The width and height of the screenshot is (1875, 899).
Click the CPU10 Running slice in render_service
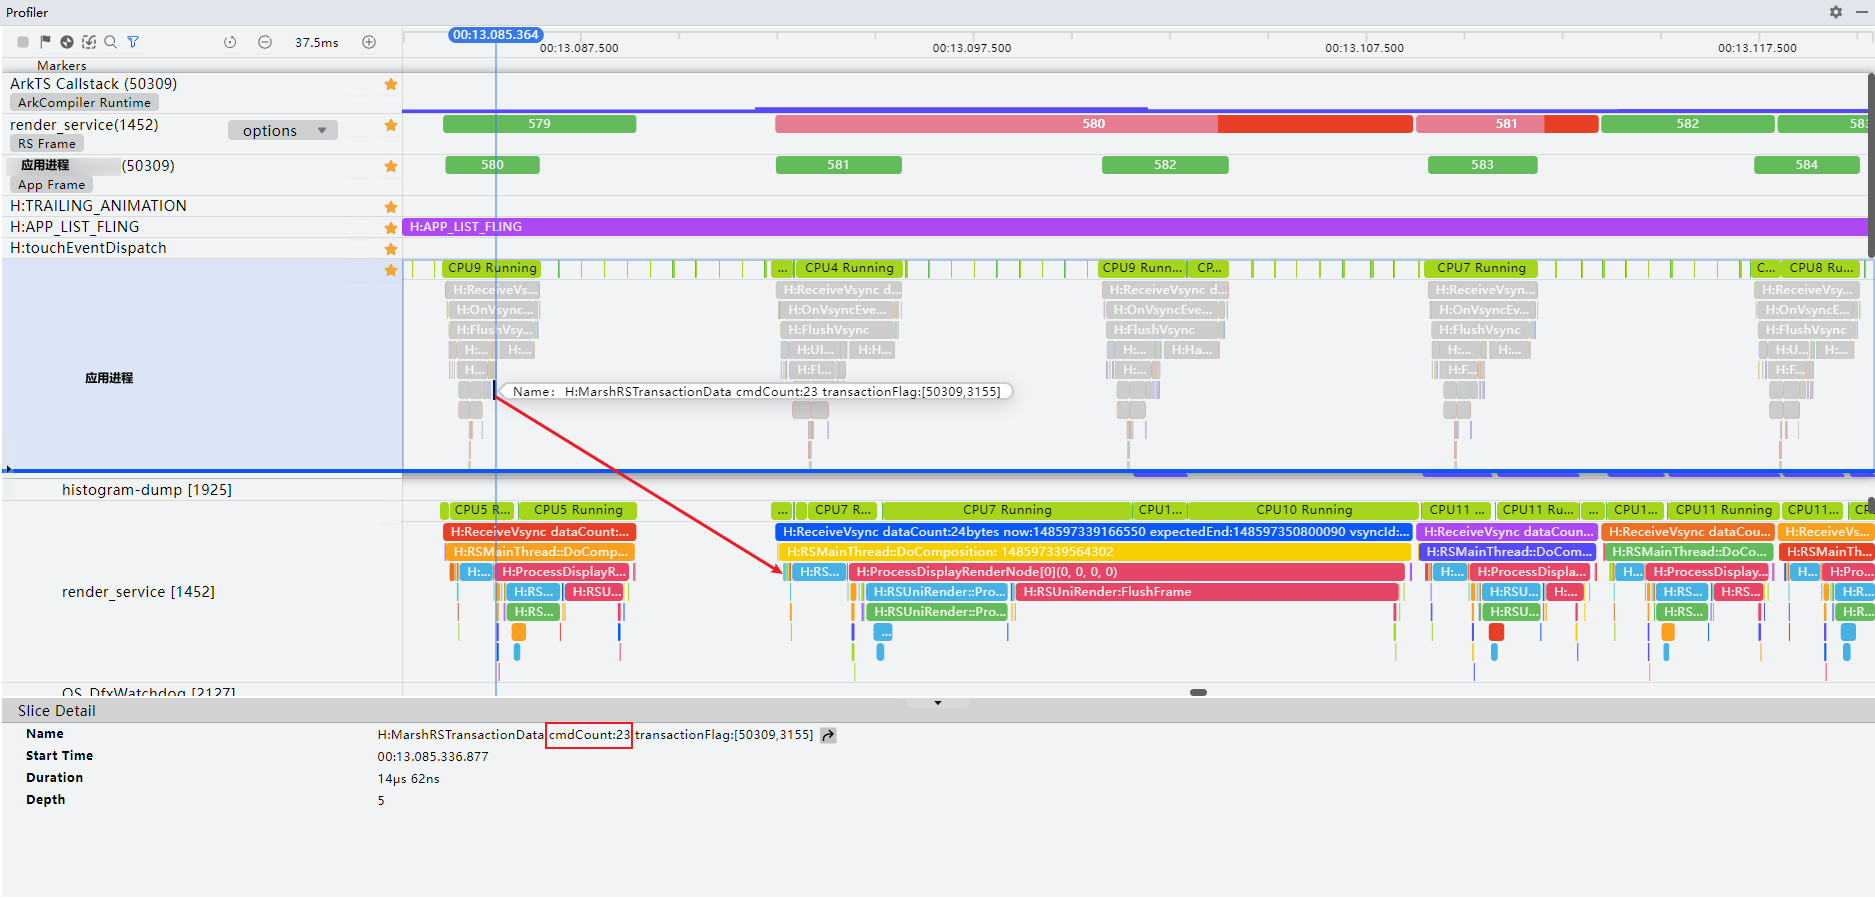coord(1303,510)
